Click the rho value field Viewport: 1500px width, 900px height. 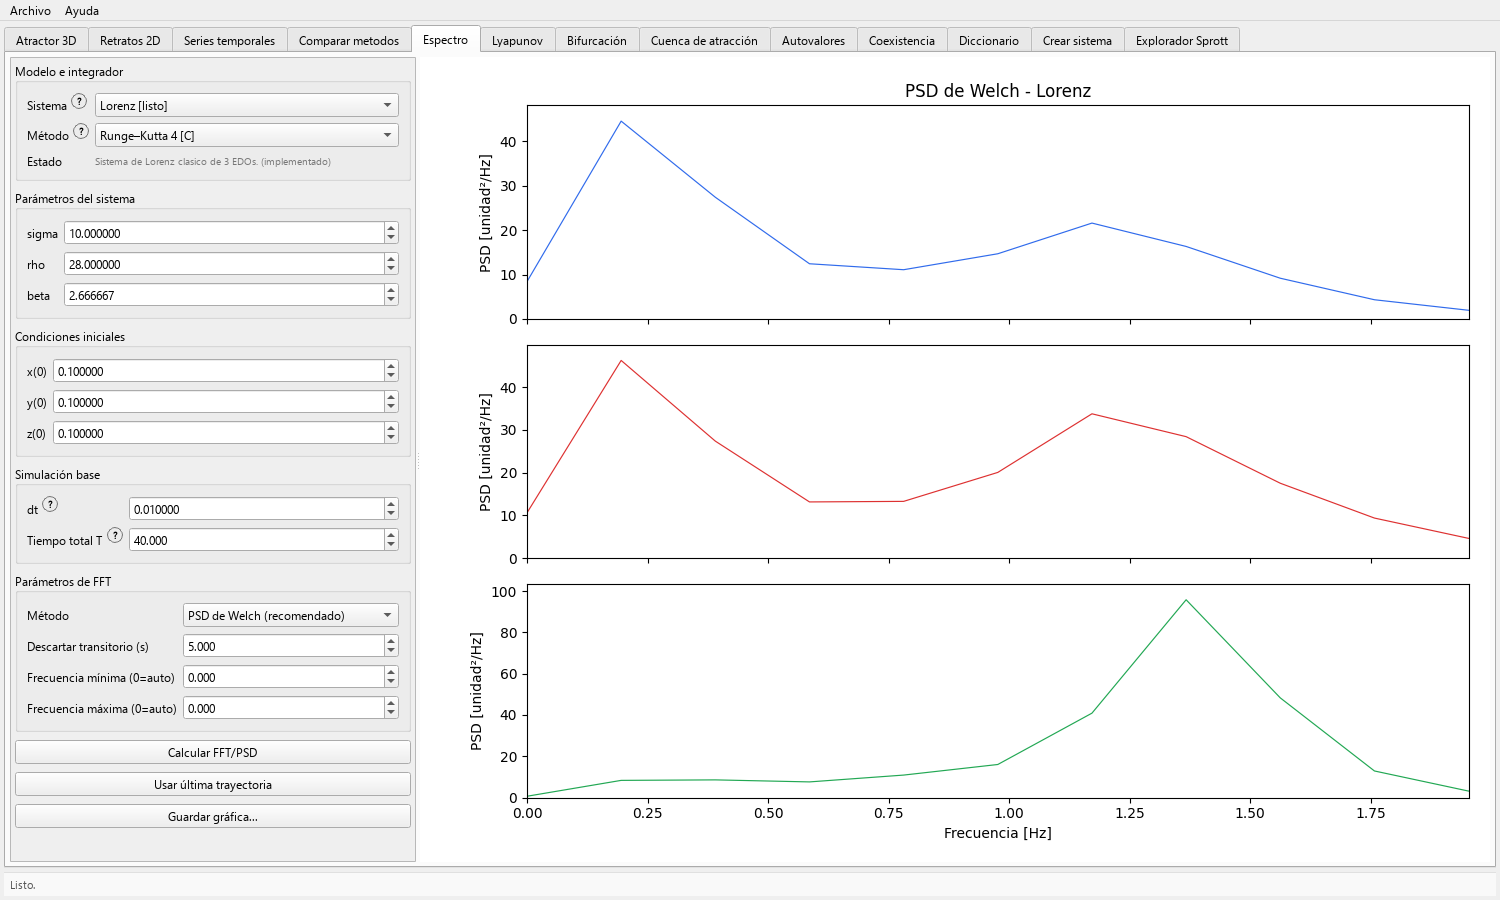click(224, 264)
